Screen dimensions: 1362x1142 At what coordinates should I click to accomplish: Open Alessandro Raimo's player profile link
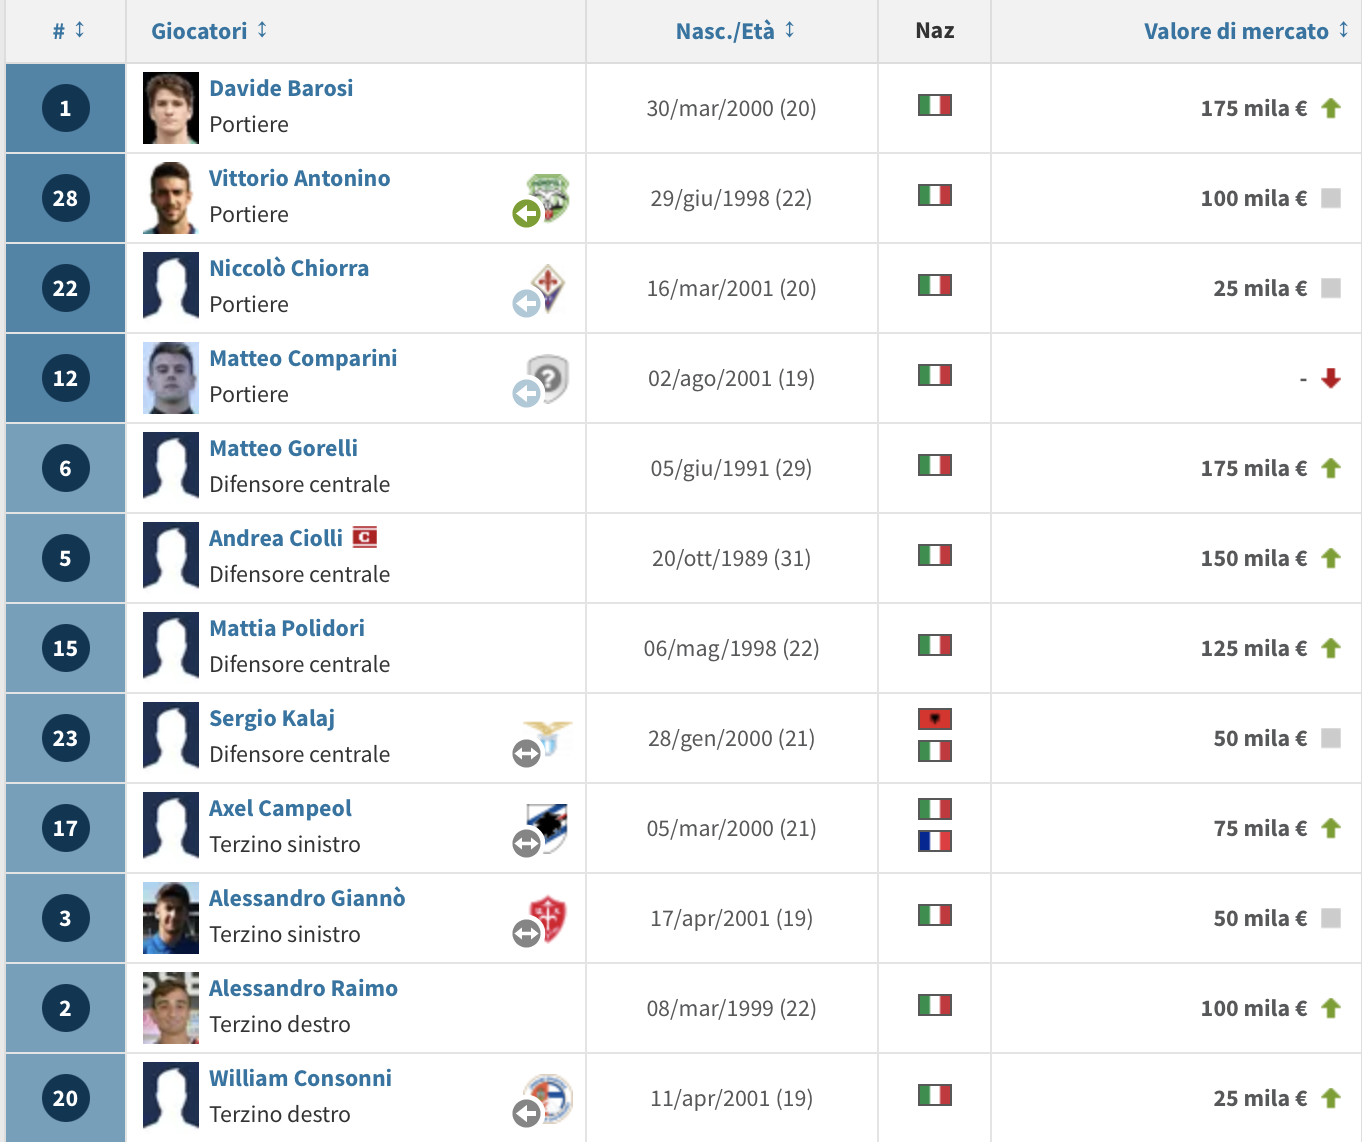tap(303, 988)
